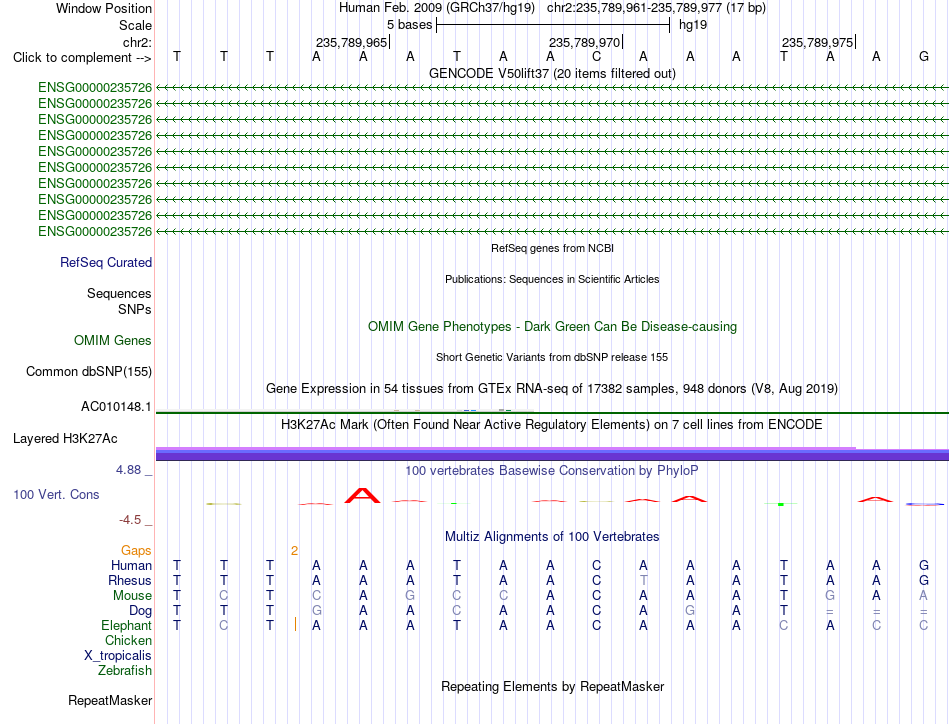This screenshot has height=724, width=950.
Task: Click the Scale label in the ruler
Action: pos(135,25)
